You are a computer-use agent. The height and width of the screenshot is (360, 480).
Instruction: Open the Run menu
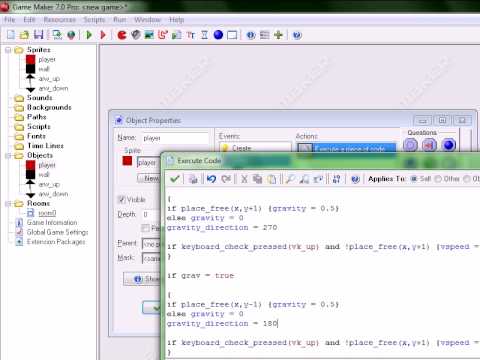[120, 20]
